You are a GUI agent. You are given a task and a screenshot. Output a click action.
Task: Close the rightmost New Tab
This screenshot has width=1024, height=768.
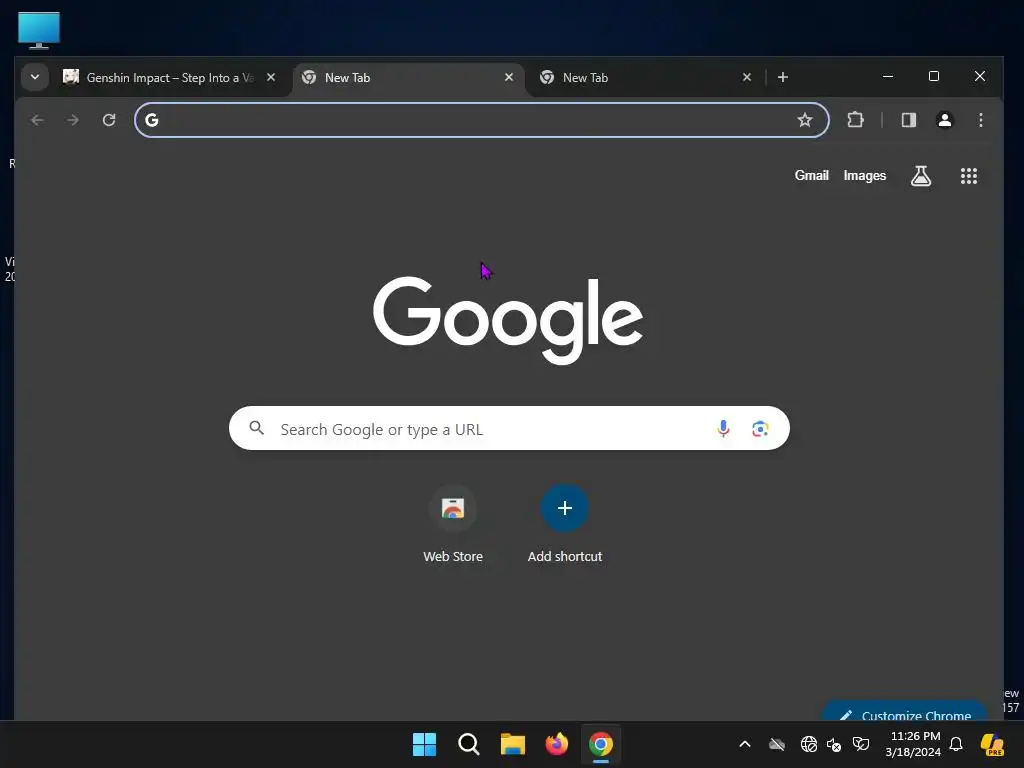pos(746,77)
